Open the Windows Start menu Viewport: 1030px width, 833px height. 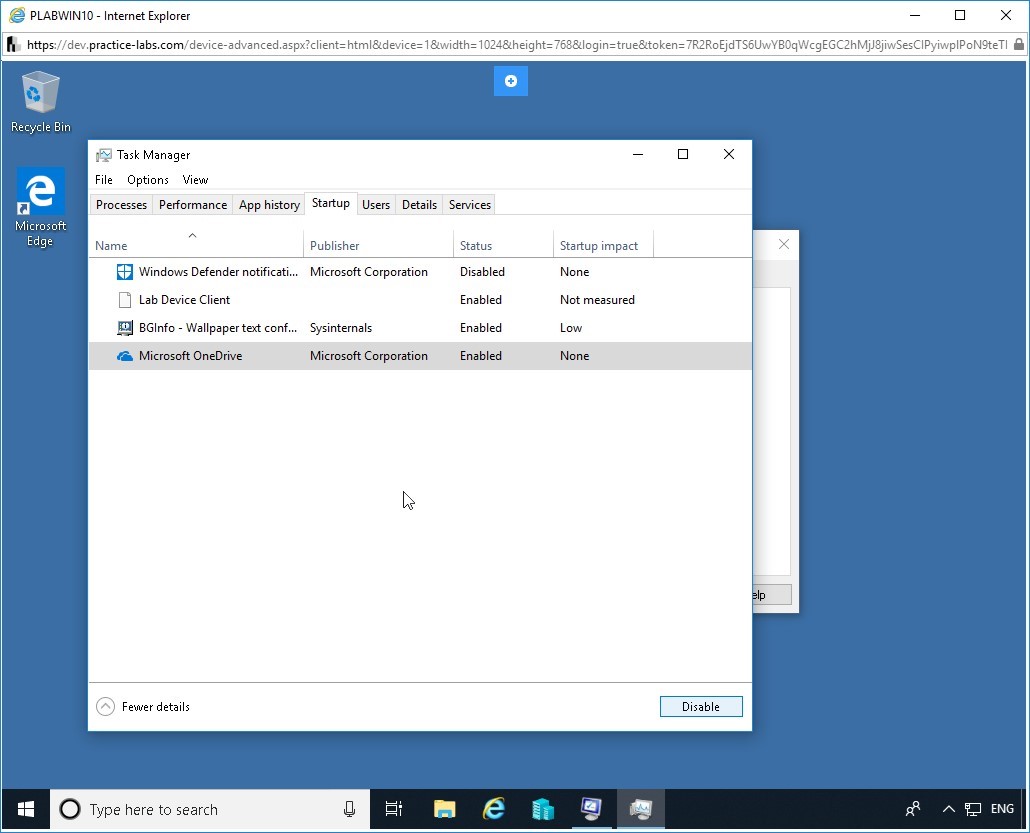pyautogui.click(x=26, y=809)
